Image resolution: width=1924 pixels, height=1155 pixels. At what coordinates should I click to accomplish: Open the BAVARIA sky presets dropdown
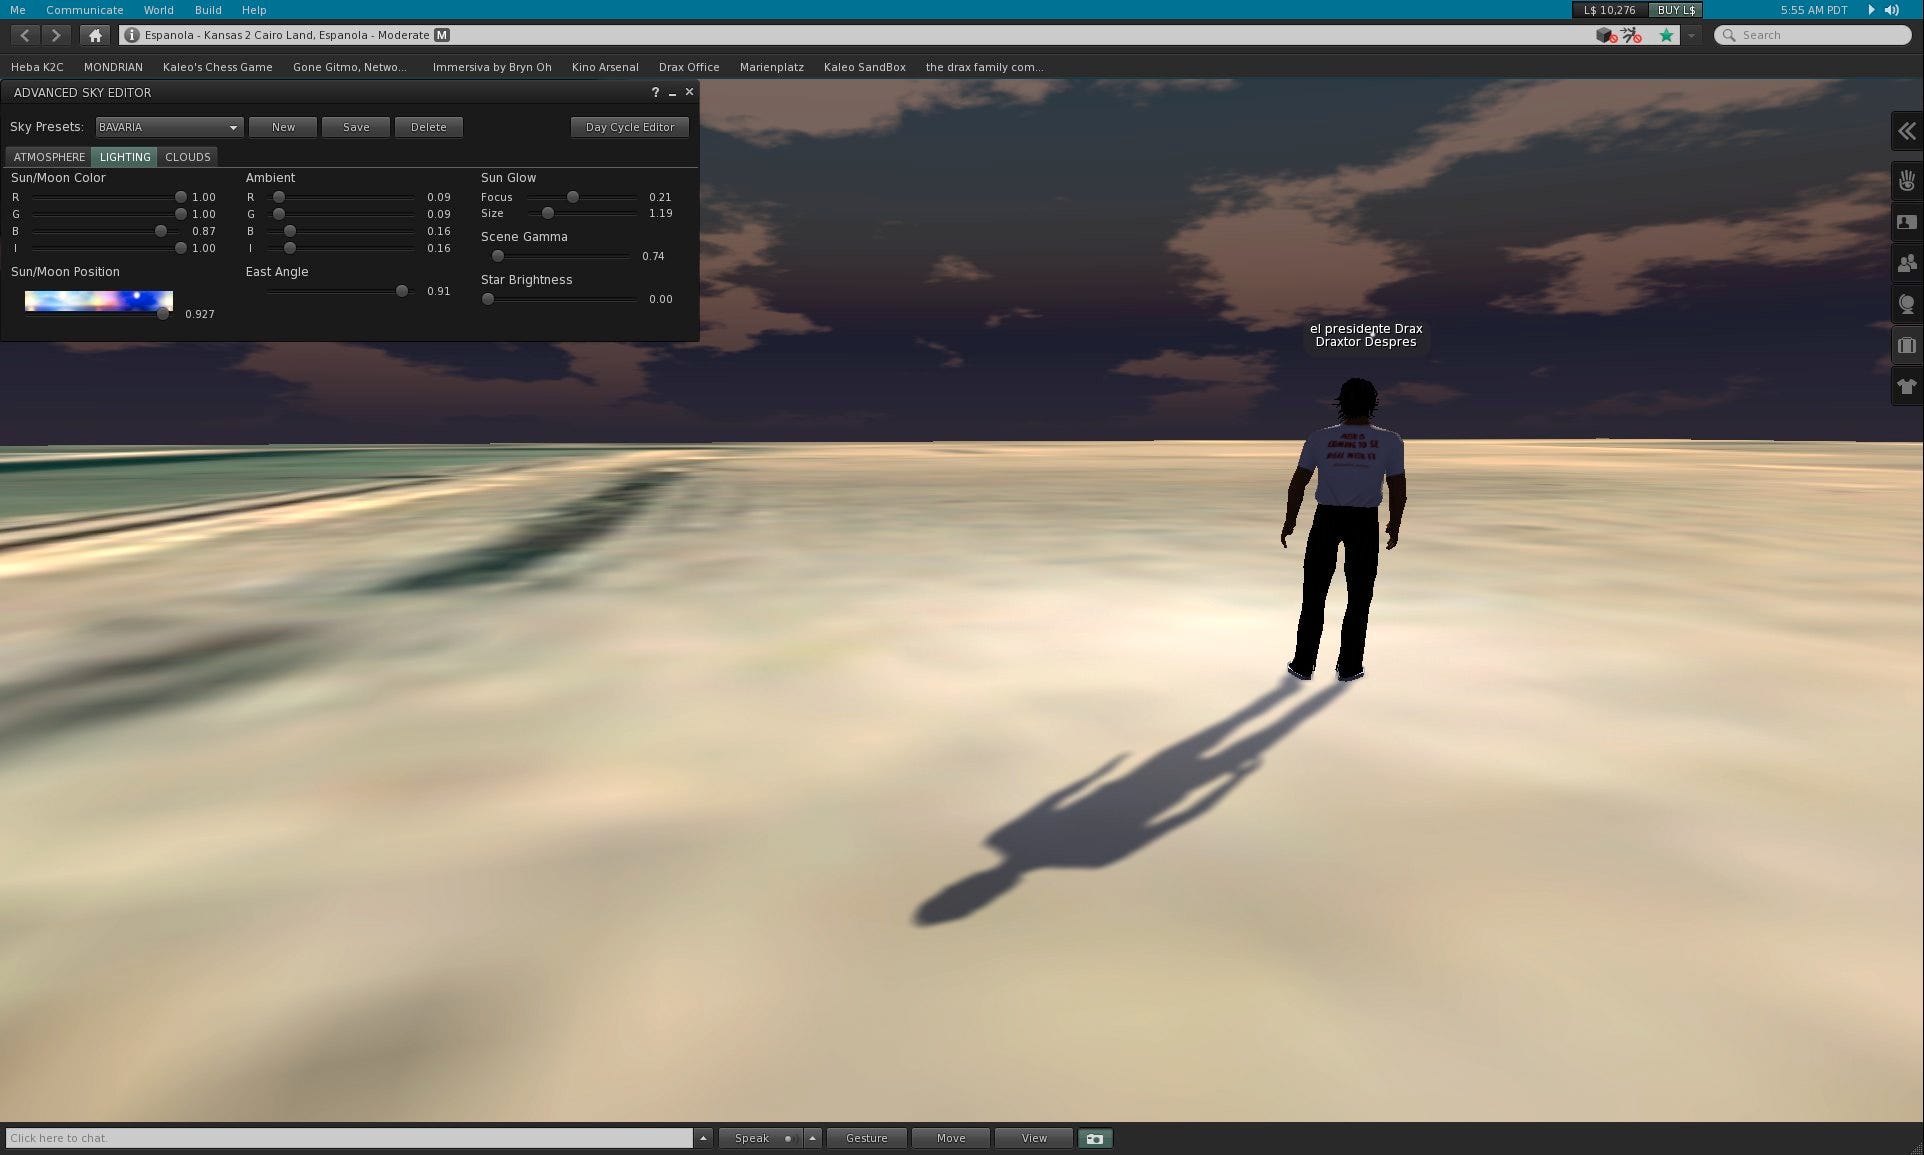(x=169, y=127)
